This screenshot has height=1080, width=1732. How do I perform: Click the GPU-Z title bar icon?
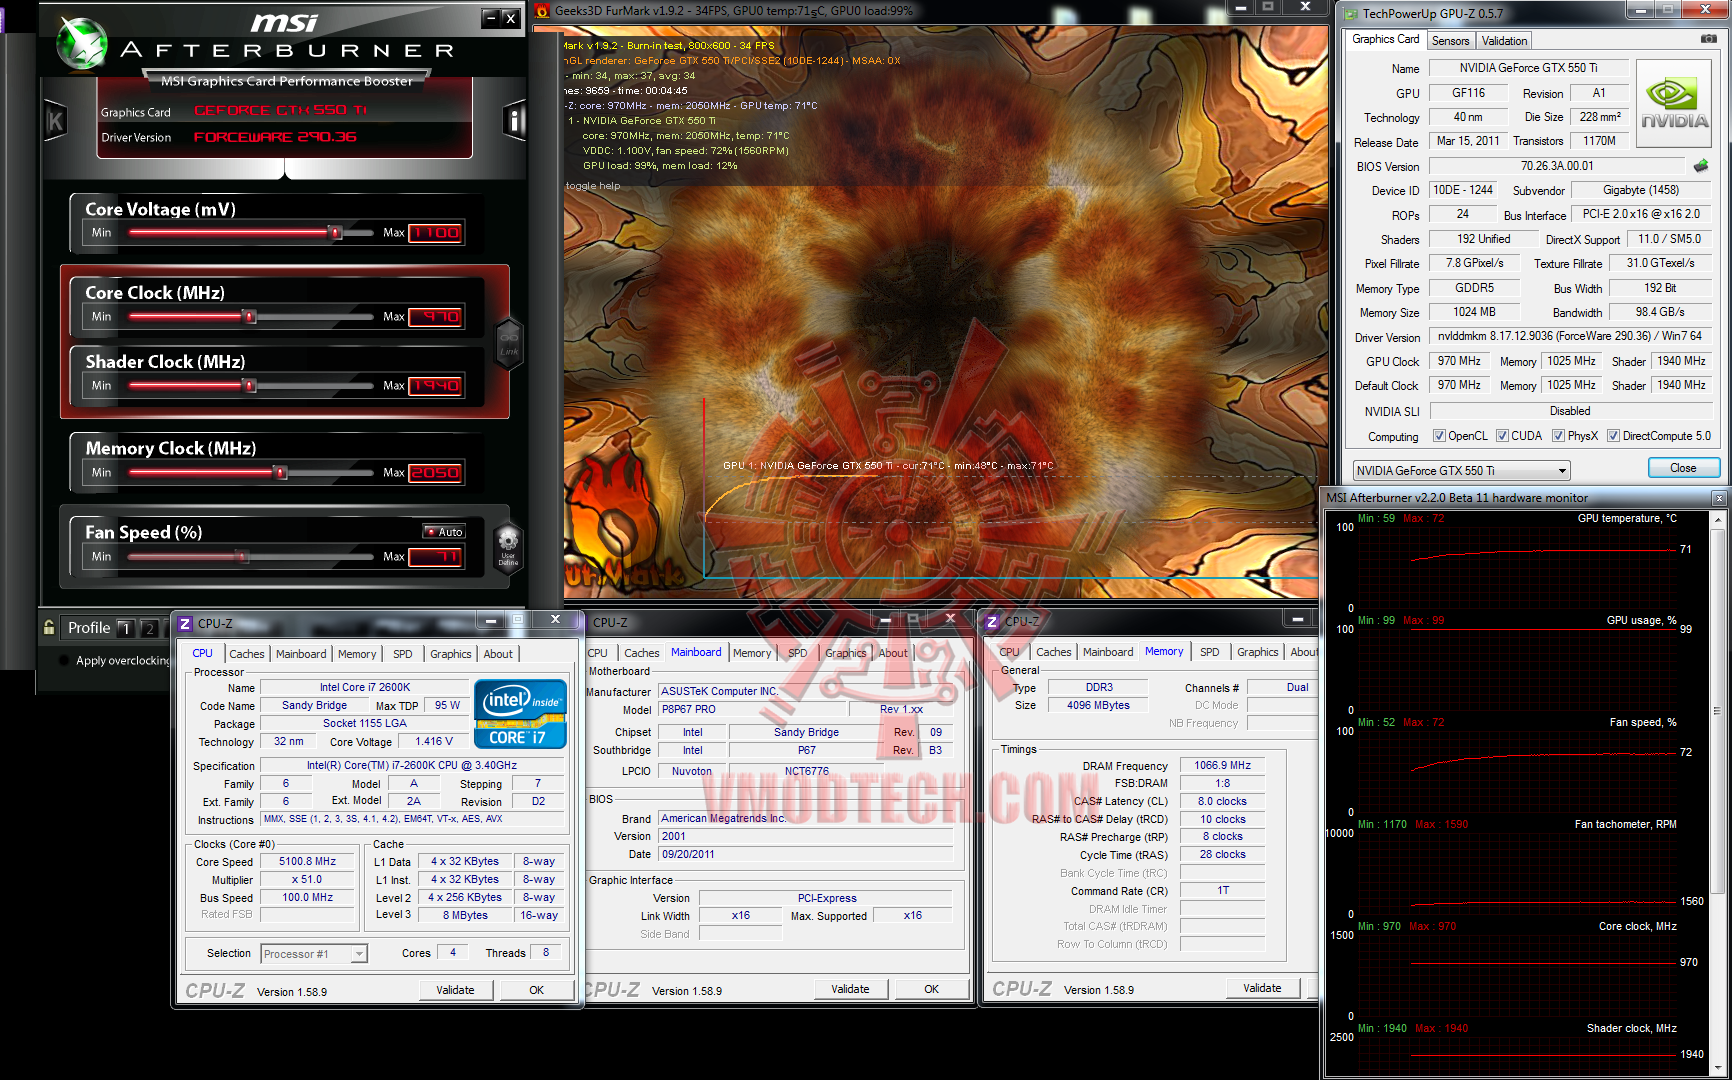point(1350,14)
